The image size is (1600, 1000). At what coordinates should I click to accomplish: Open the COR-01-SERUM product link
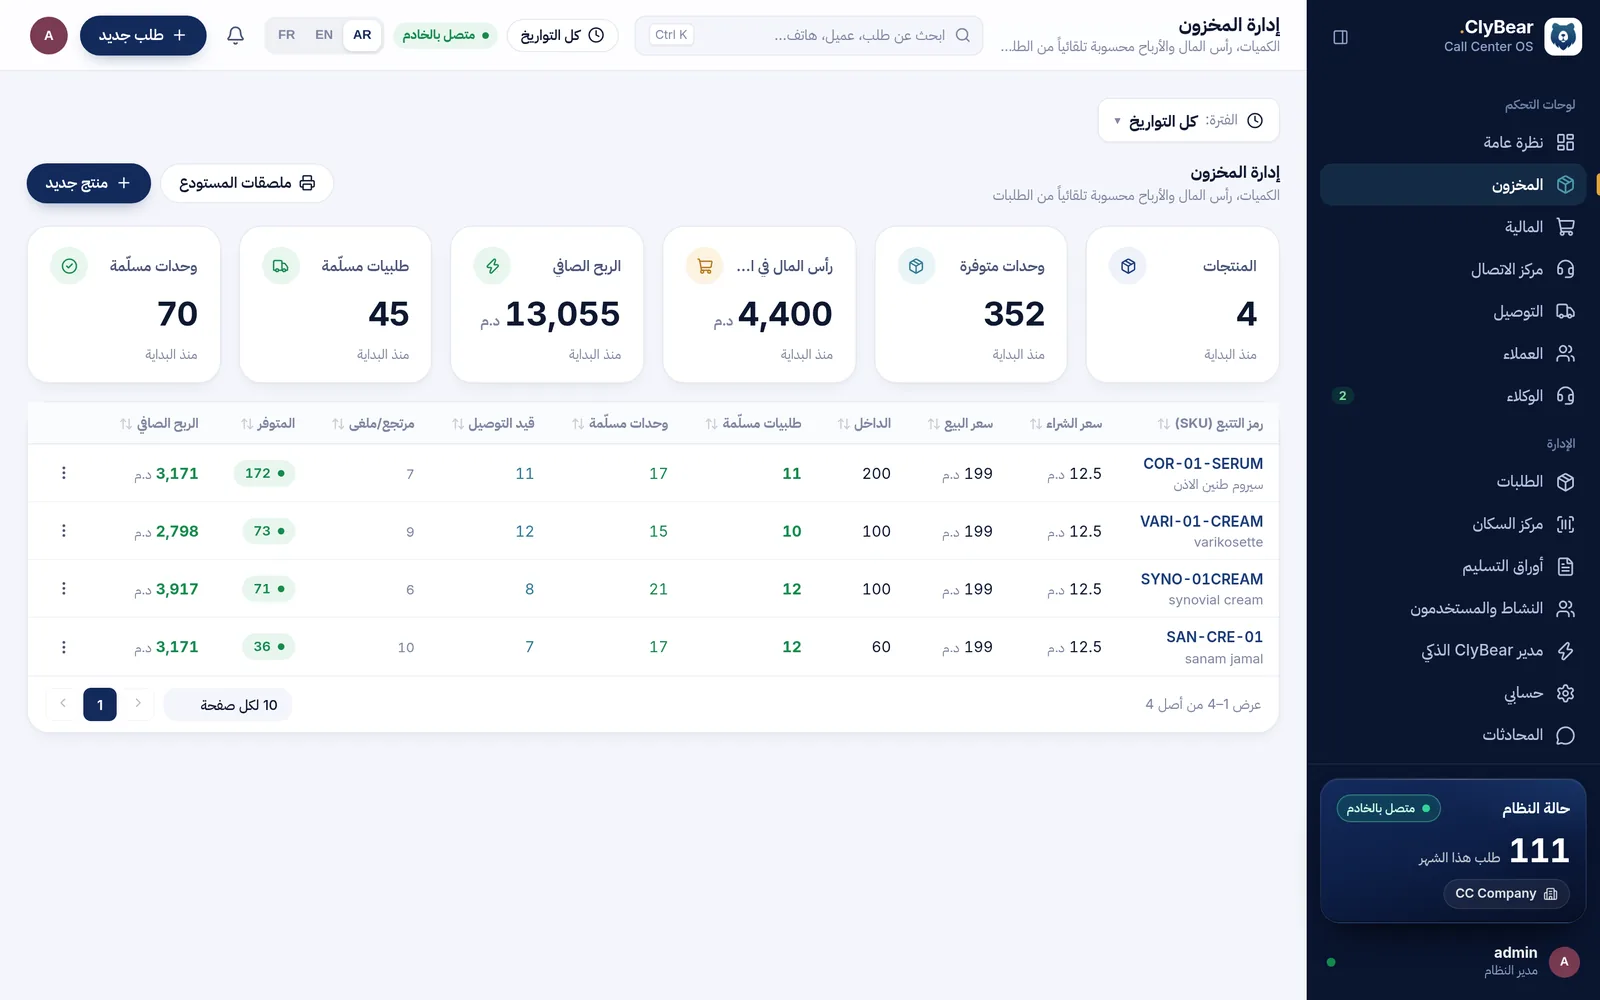click(x=1203, y=464)
